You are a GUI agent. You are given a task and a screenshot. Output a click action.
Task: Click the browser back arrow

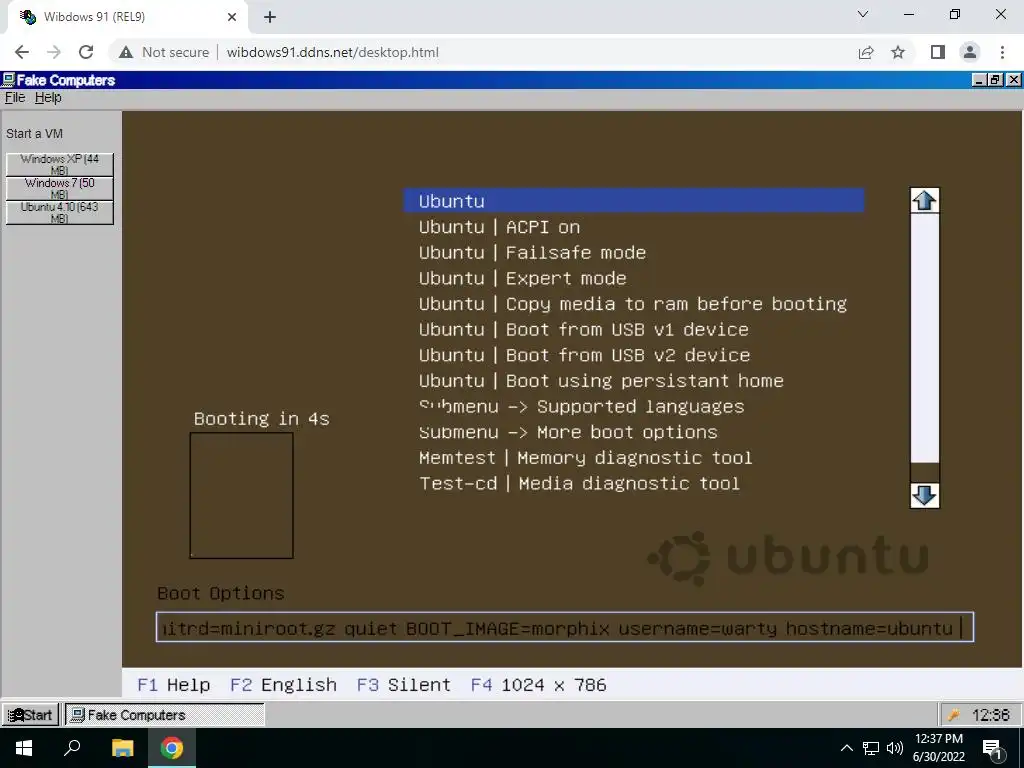pyautogui.click(x=22, y=52)
